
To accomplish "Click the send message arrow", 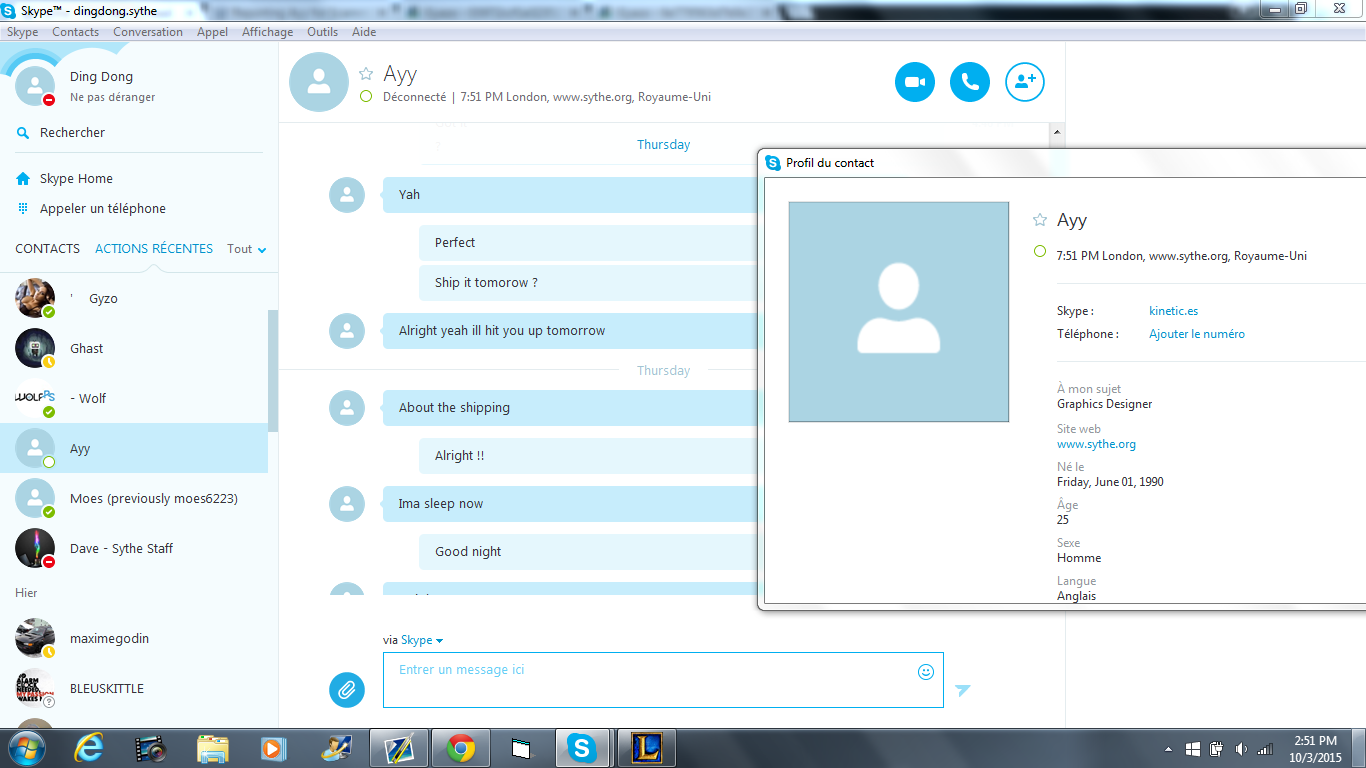I will (962, 690).
